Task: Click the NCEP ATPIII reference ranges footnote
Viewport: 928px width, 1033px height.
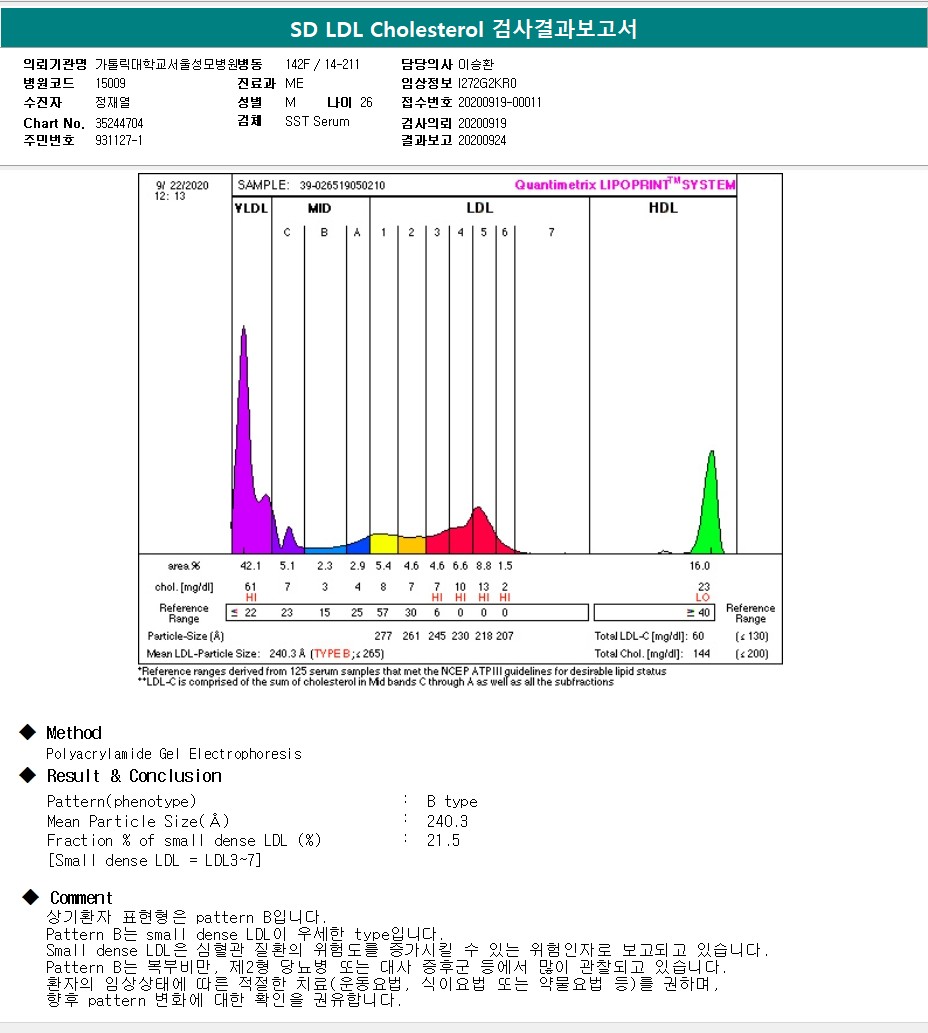Action: click(x=402, y=671)
